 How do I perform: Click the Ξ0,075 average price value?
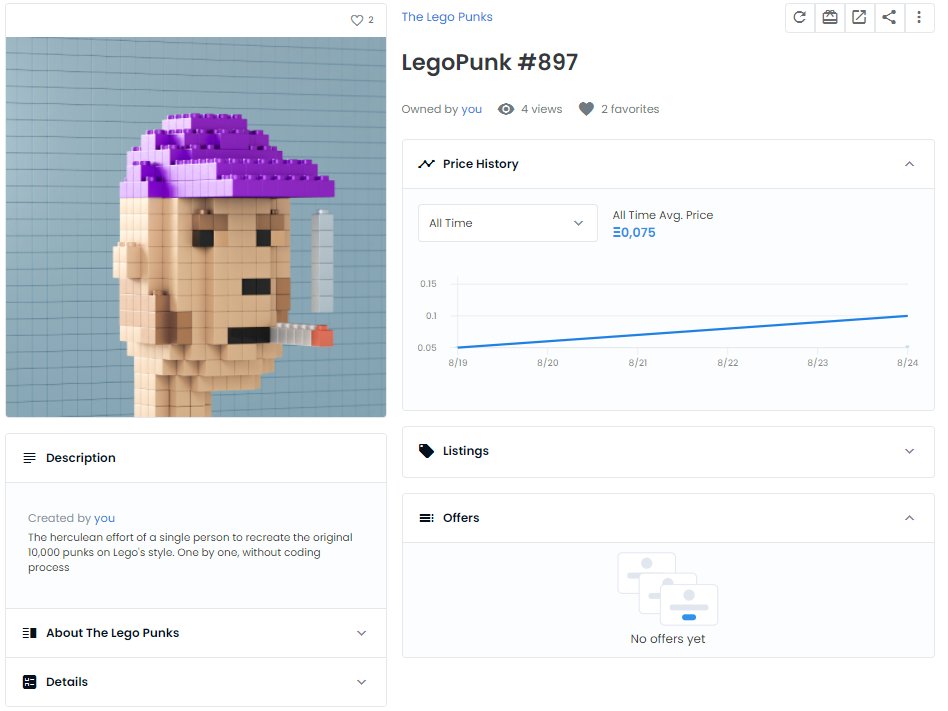click(634, 233)
